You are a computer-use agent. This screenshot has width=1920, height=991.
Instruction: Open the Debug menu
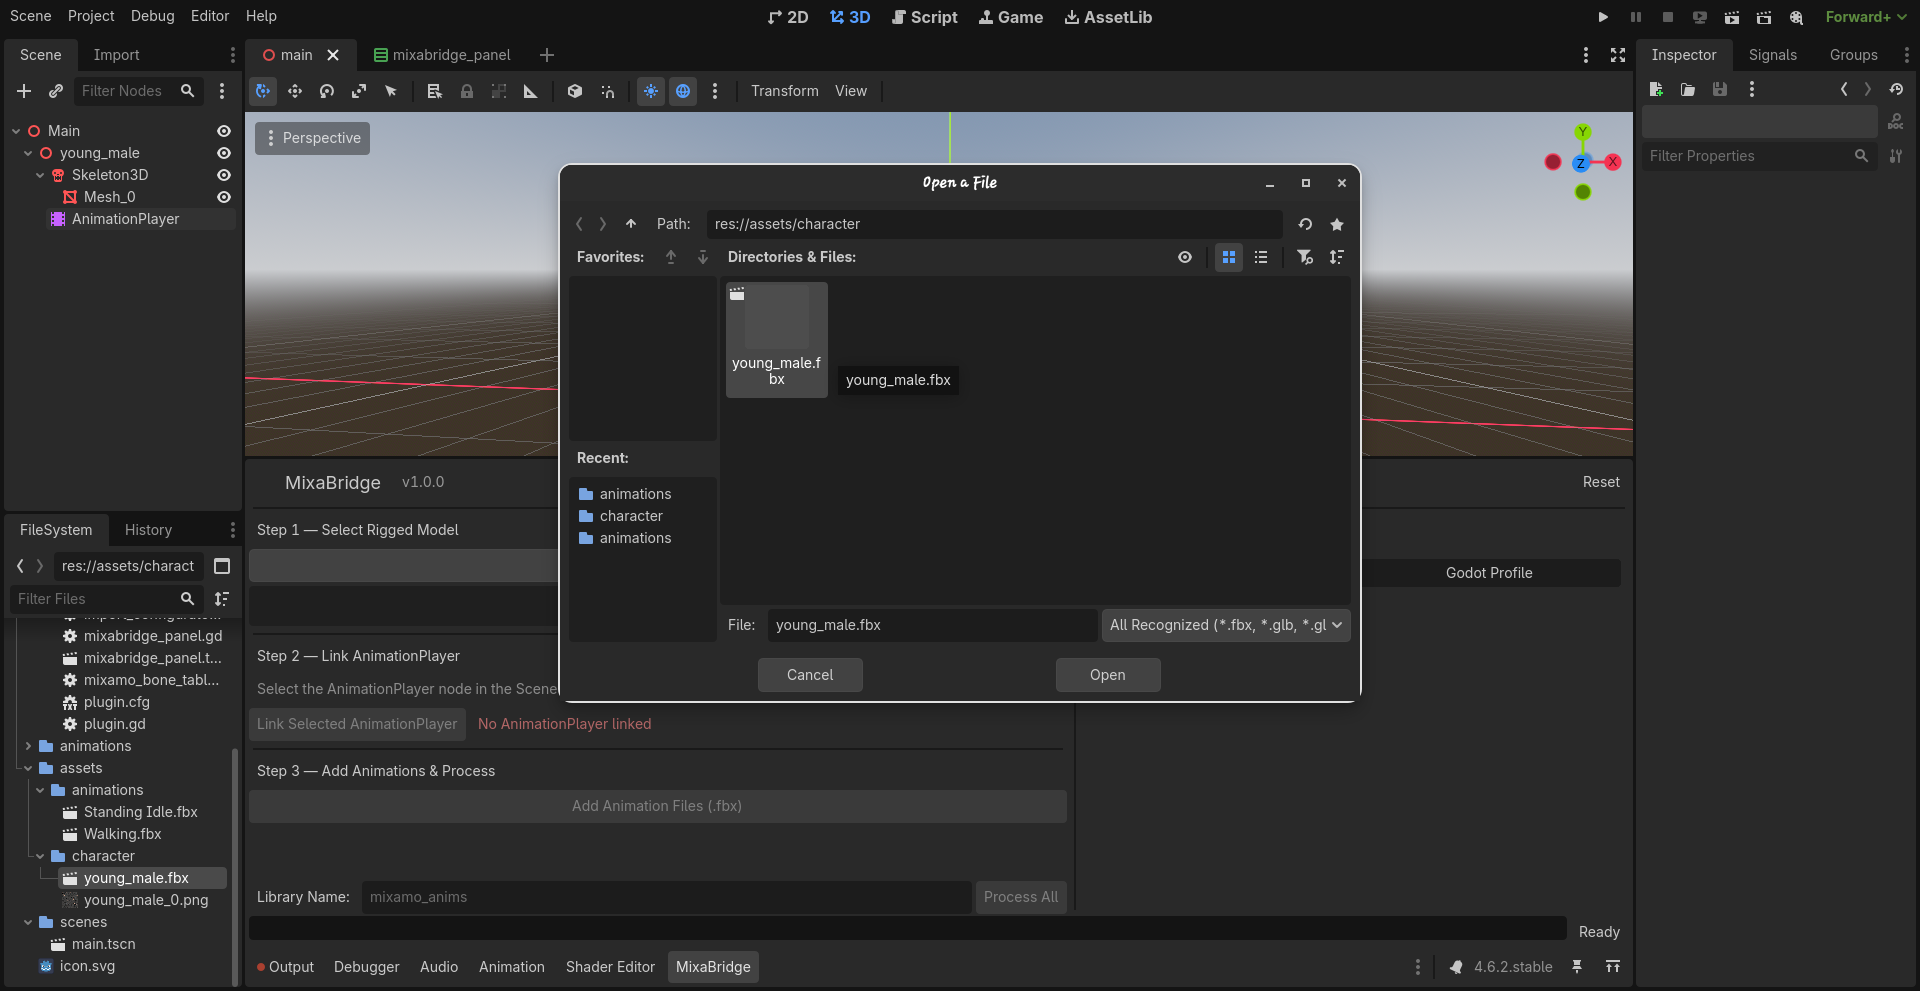[152, 16]
